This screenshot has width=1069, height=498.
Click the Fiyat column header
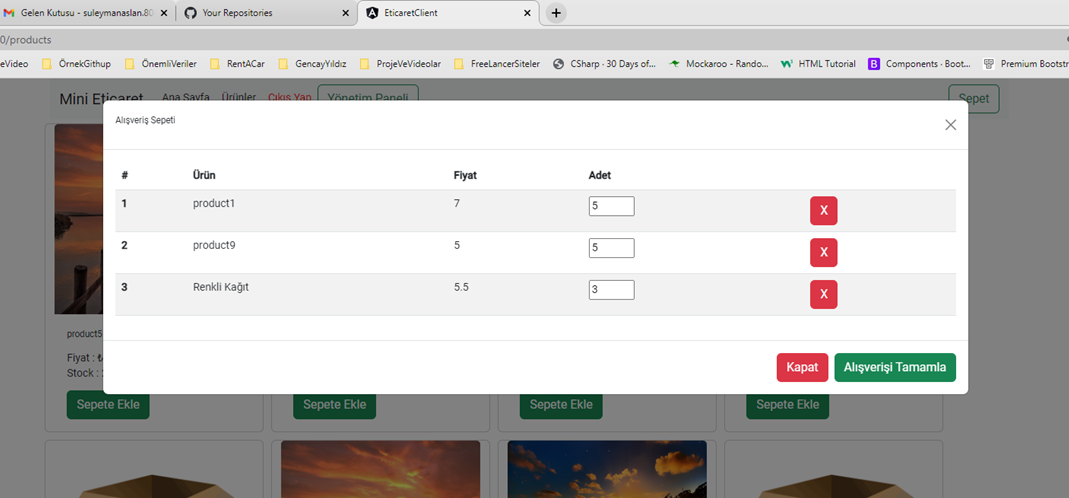(465, 175)
